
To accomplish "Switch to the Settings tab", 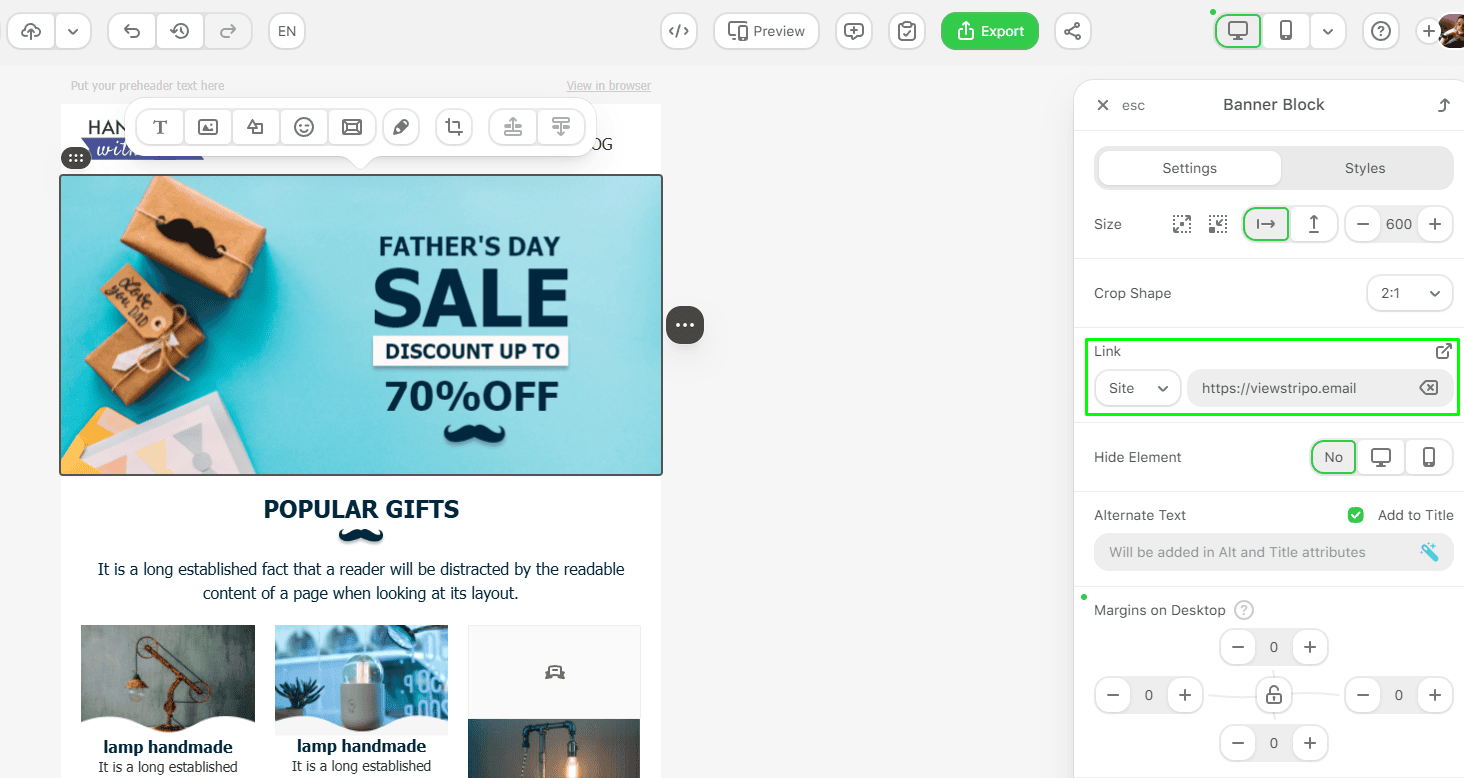I will 1189,168.
